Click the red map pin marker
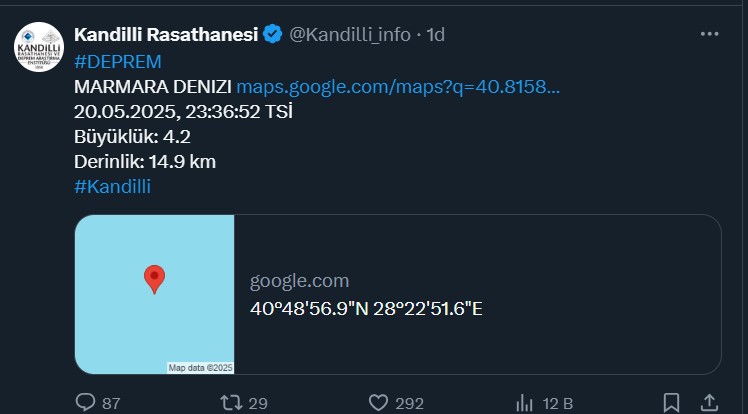The height and width of the screenshot is (414, 748). pos(155,279)
